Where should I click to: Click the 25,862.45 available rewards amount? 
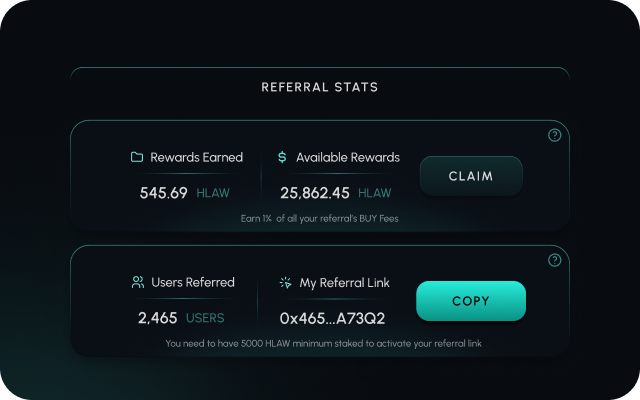pos(315,193)
